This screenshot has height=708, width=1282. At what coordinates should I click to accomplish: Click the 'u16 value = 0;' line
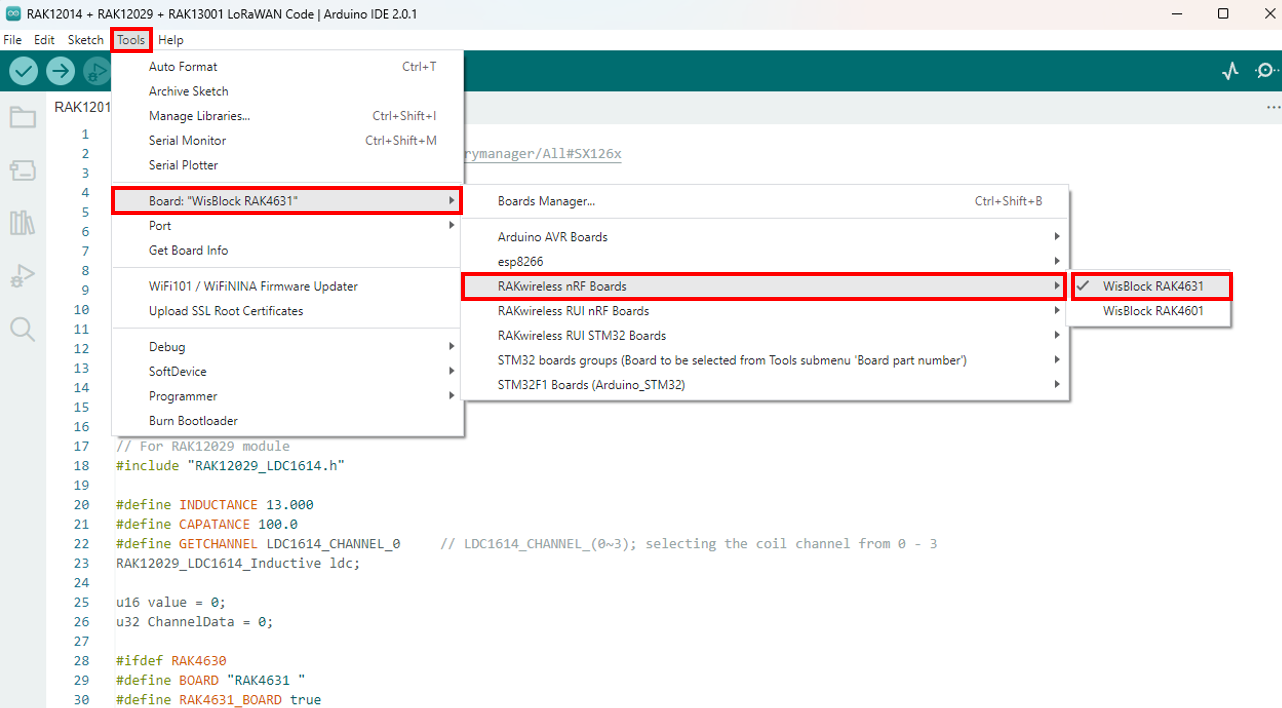point(171,602)
